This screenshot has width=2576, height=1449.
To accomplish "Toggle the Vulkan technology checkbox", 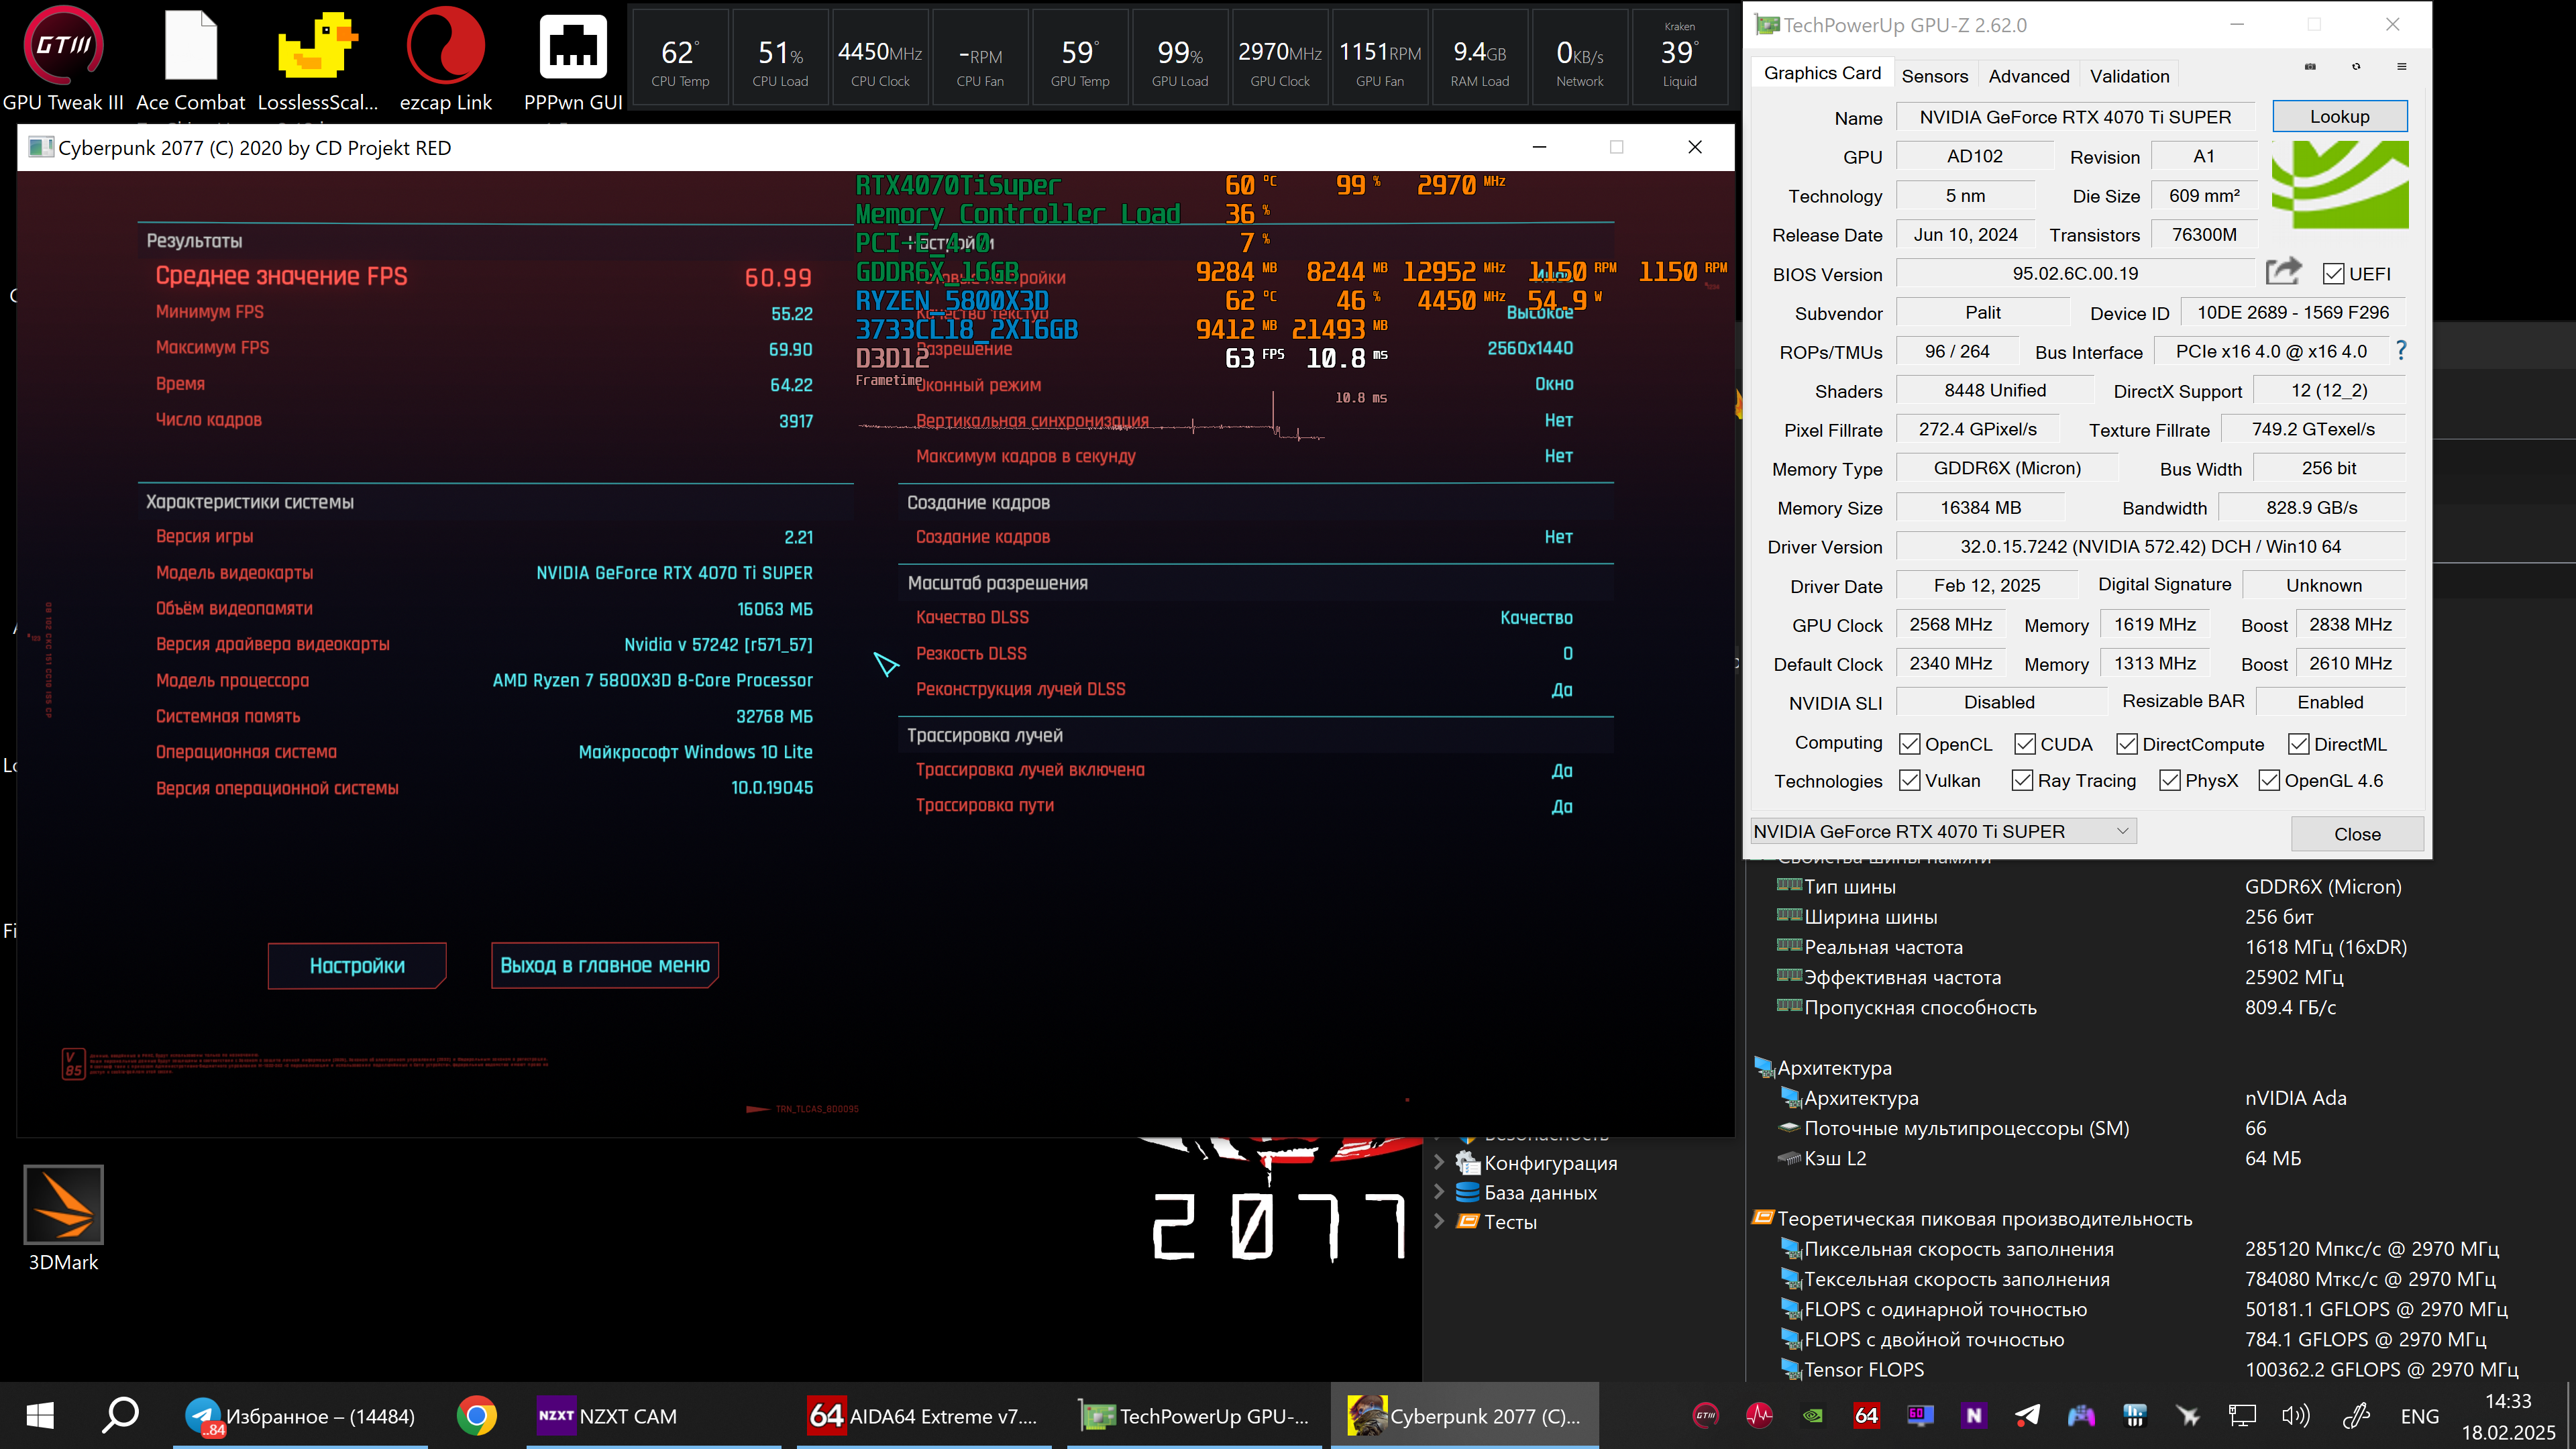I will point(1910,781).
